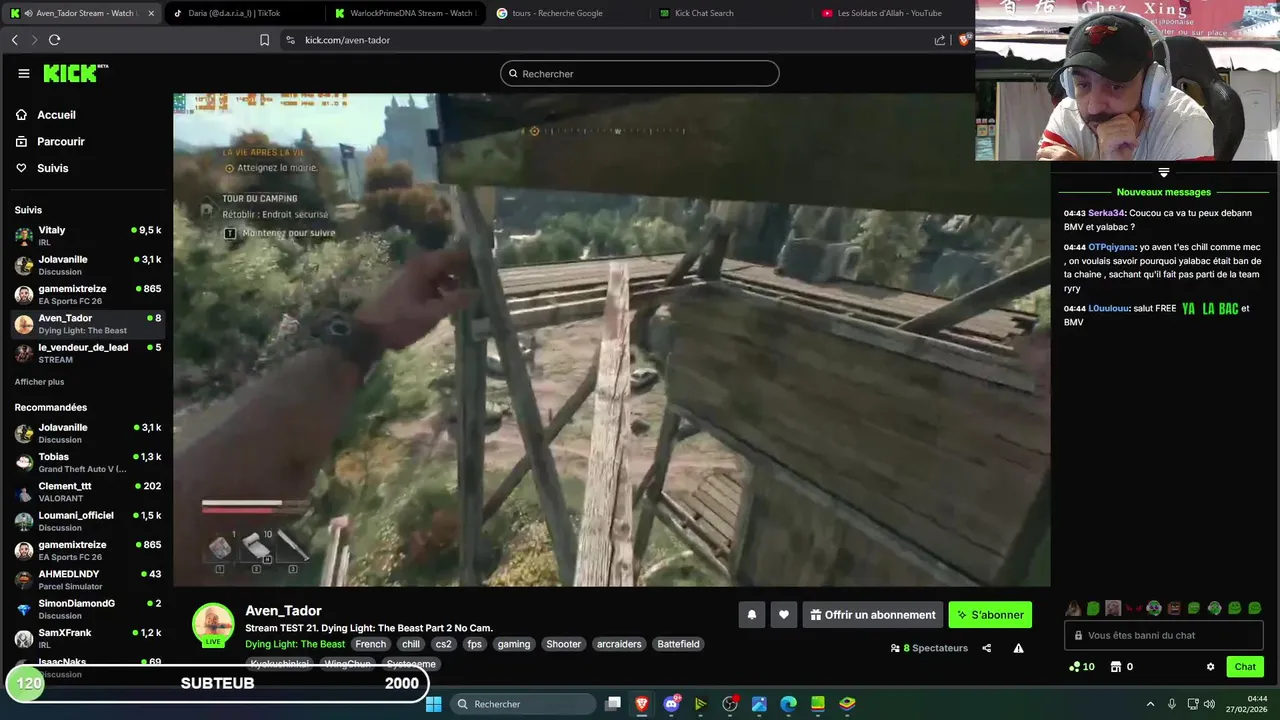1280x720 pixels.
Task: Open Vitaly channel in followed list
Action: [88, 236]
